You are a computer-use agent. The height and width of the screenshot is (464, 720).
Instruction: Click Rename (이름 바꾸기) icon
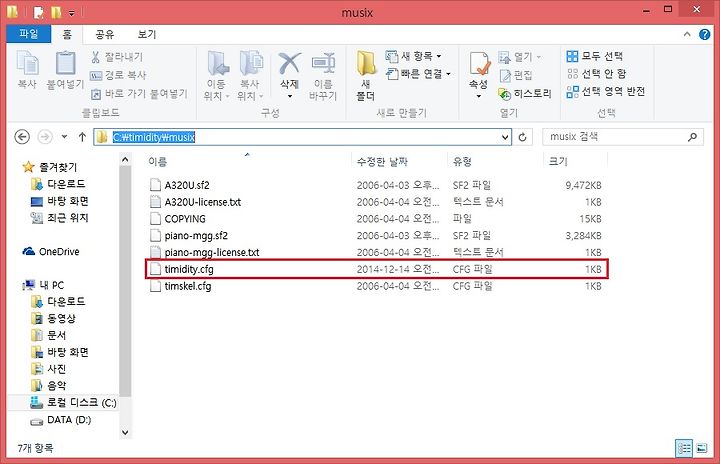(323, 63)
